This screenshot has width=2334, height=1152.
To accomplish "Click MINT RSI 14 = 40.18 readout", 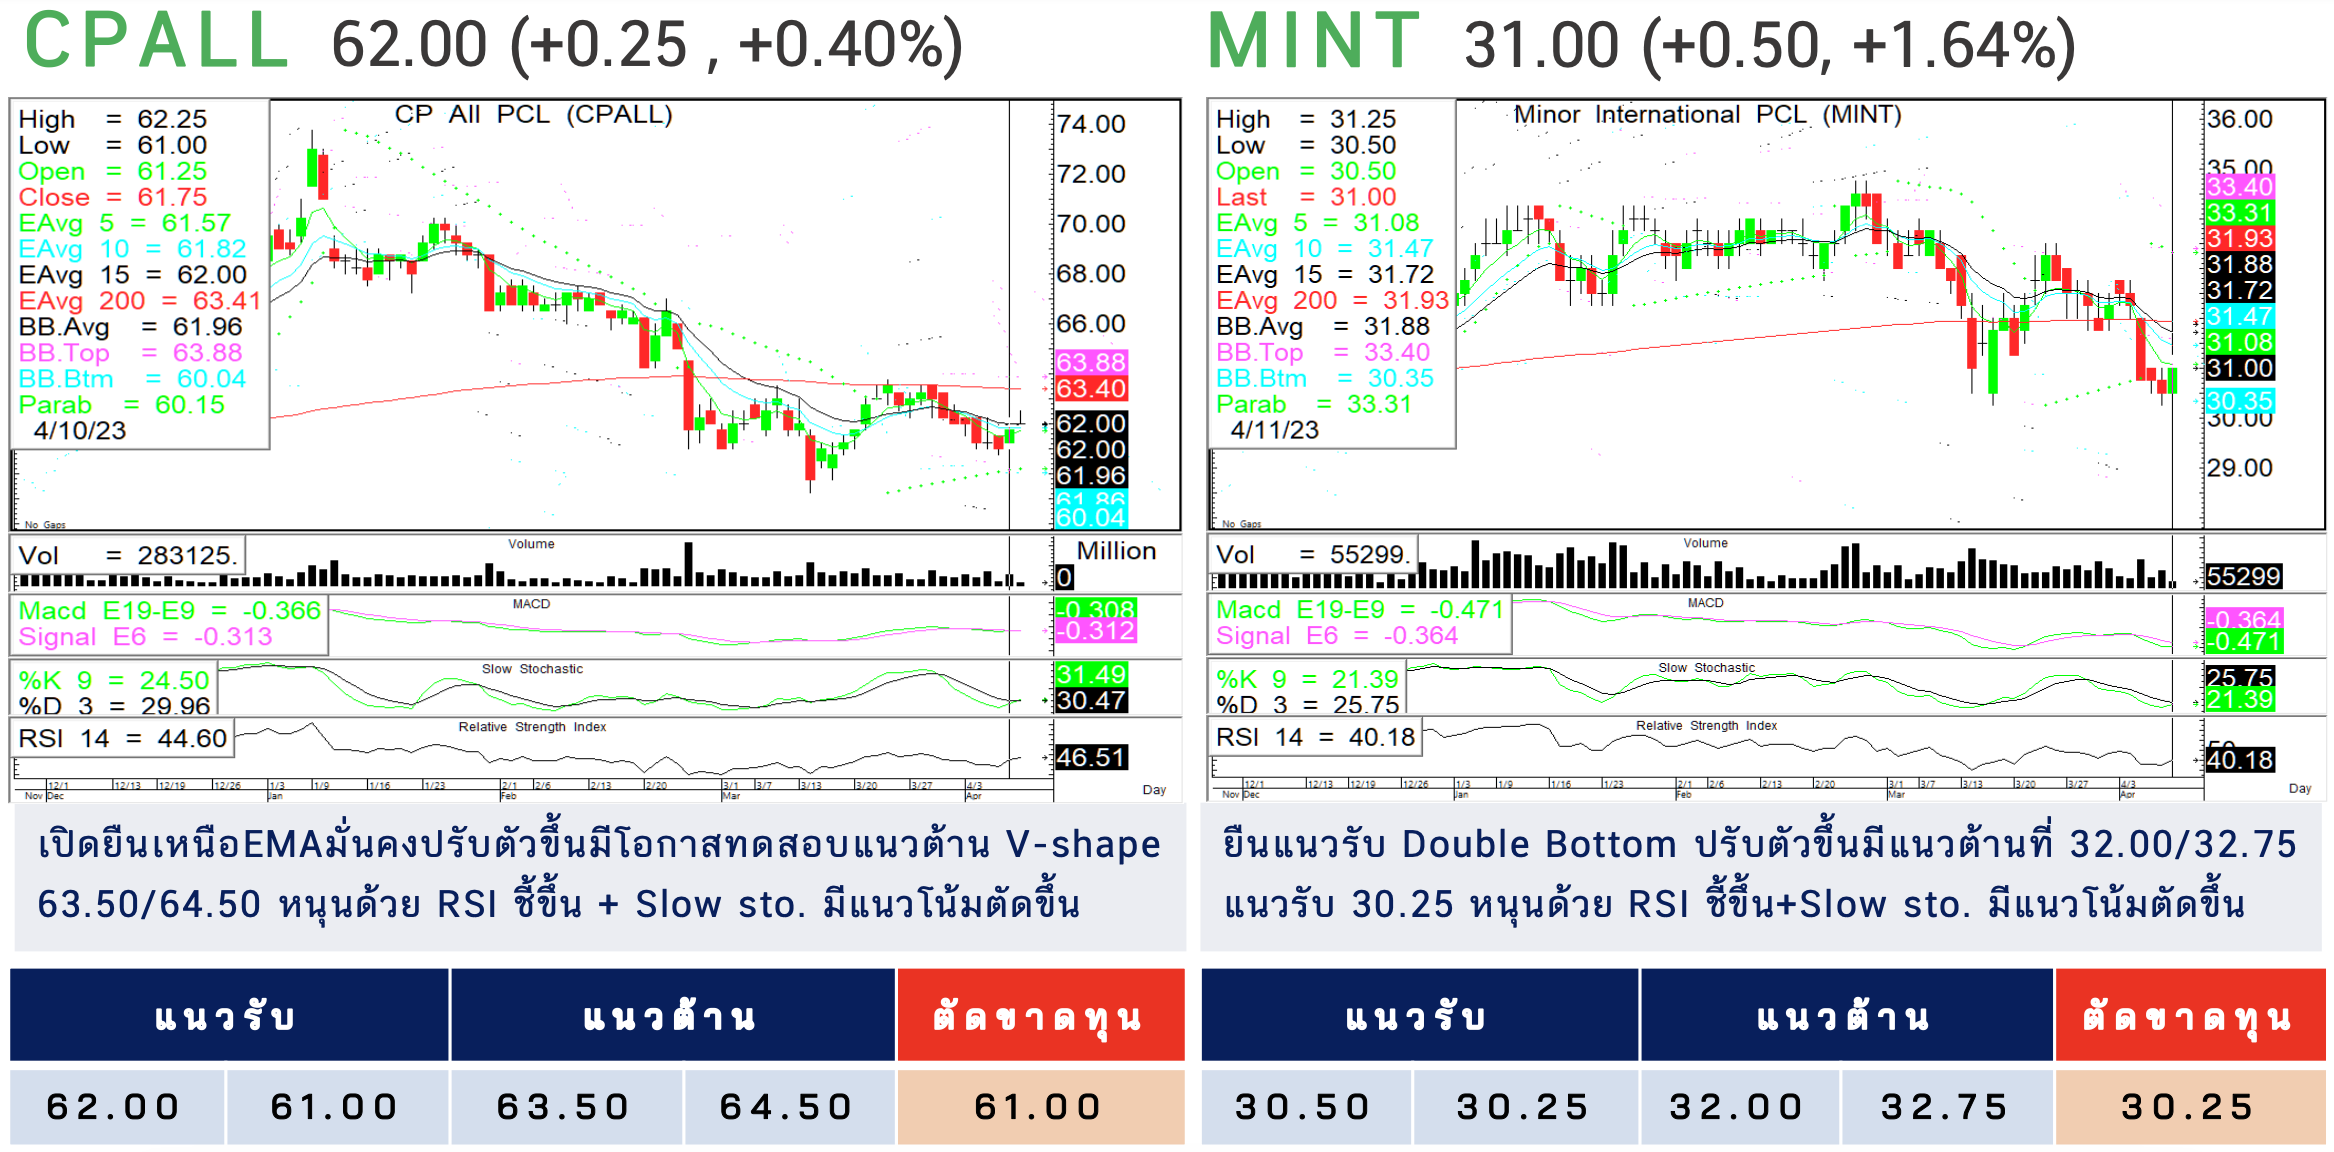I will [x=1315, y=738].
